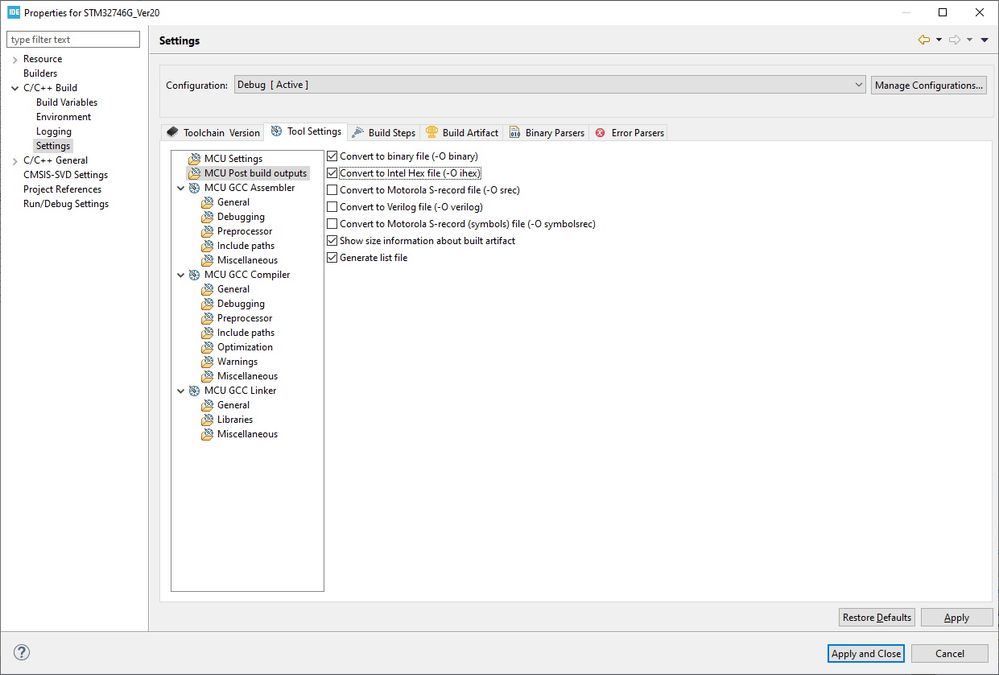Select Miscellaneous icon under MCU GCC Compiler
The height and width of the screenshot is (675, 999).
point(207,376)
